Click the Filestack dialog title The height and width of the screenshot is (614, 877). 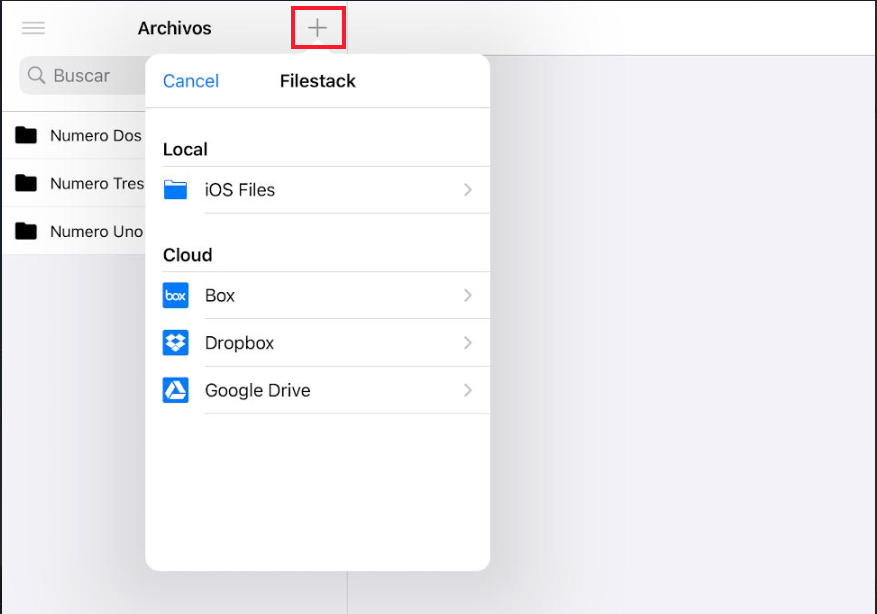coord(318,81)
